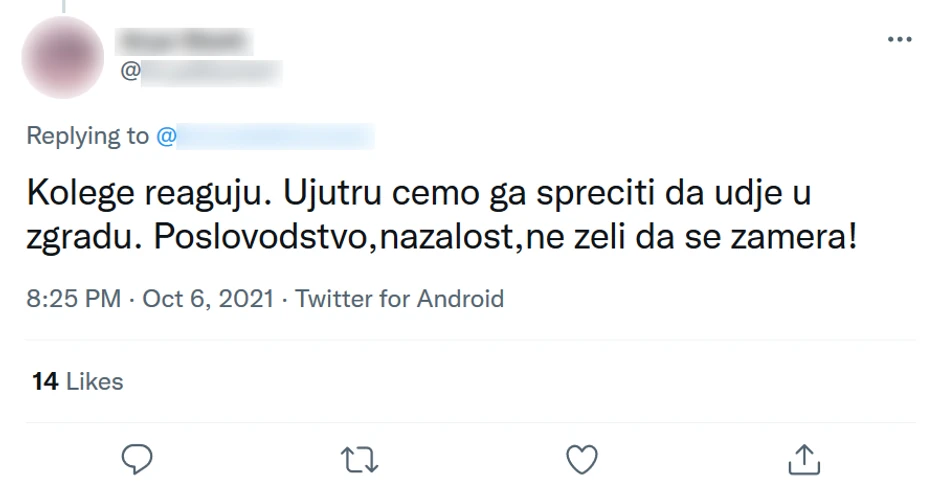The image size is (940, 496).
Task: Click the author's blurred @handle
Action: pos(212,71)
